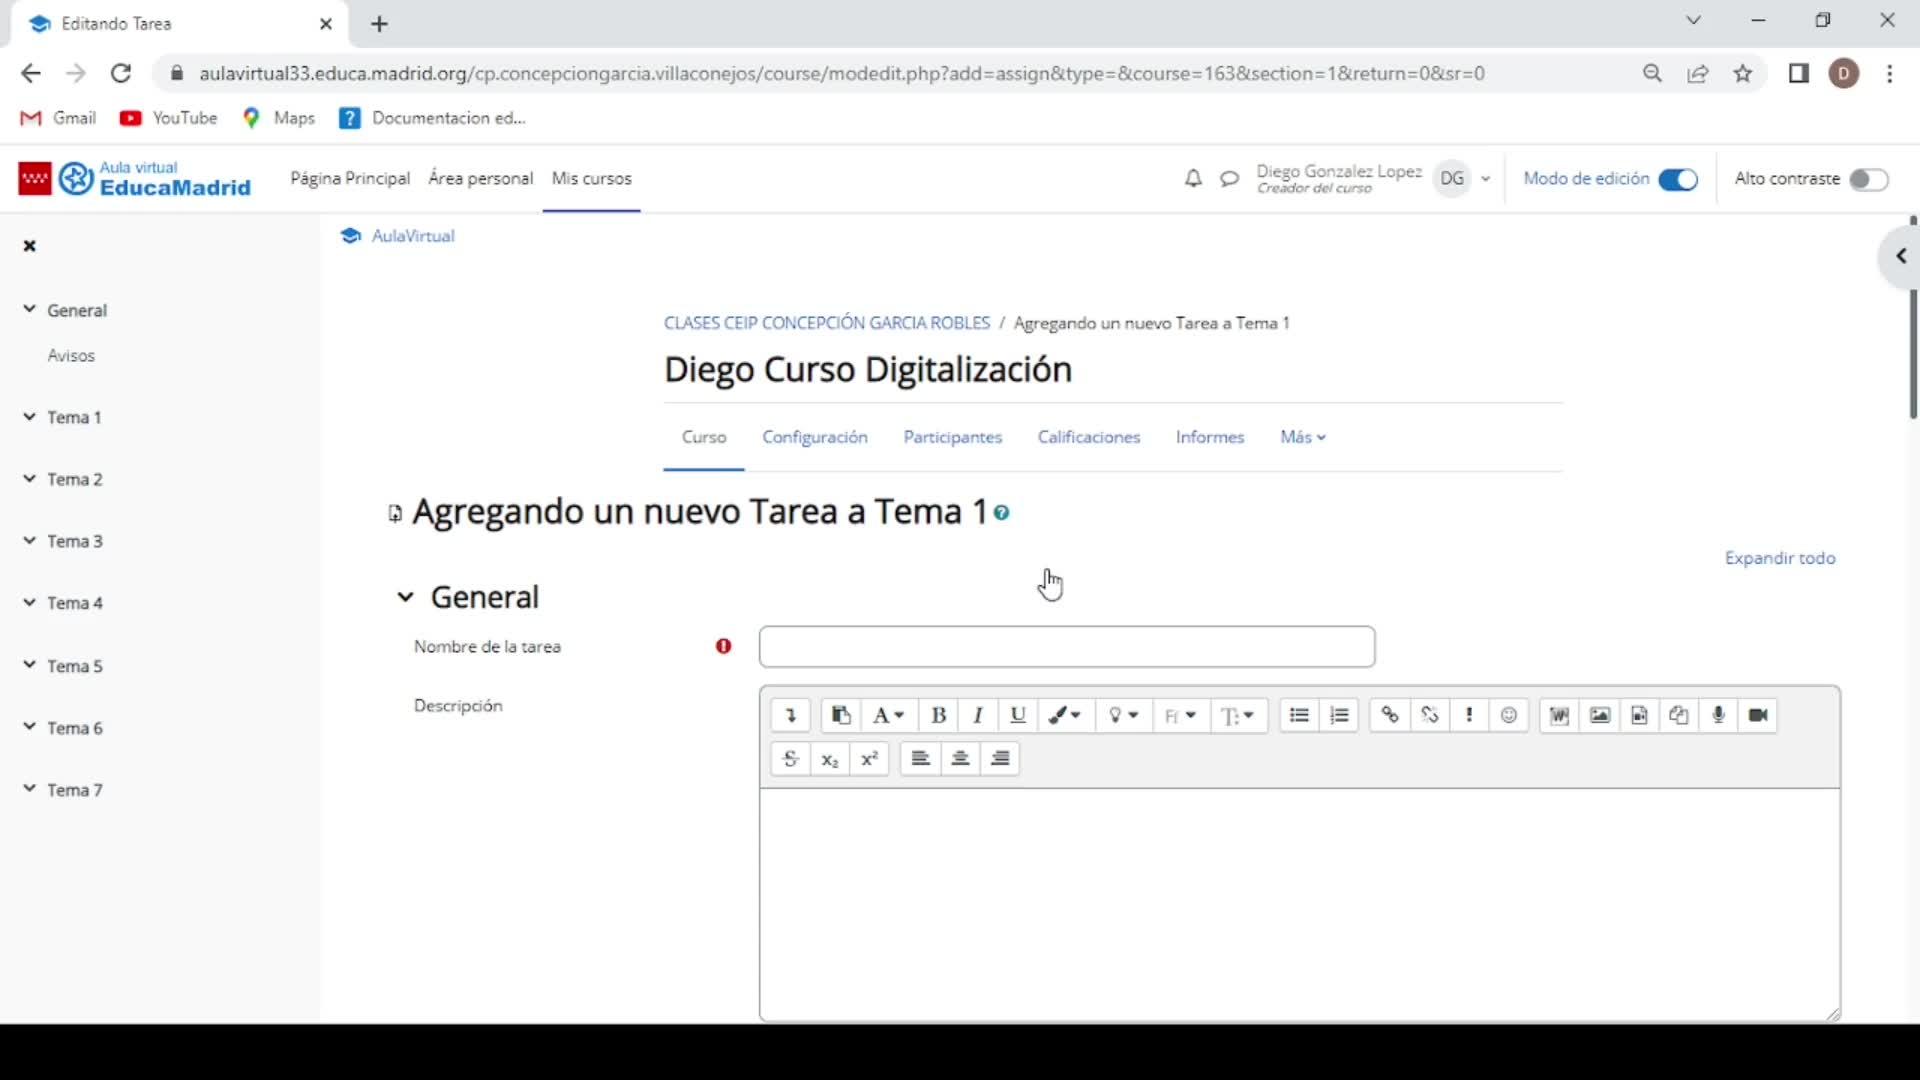The width and height of the screenshot is (1920, 1080).
Task: Switch to the Calificaciones tab
Action: (1089, 437)
